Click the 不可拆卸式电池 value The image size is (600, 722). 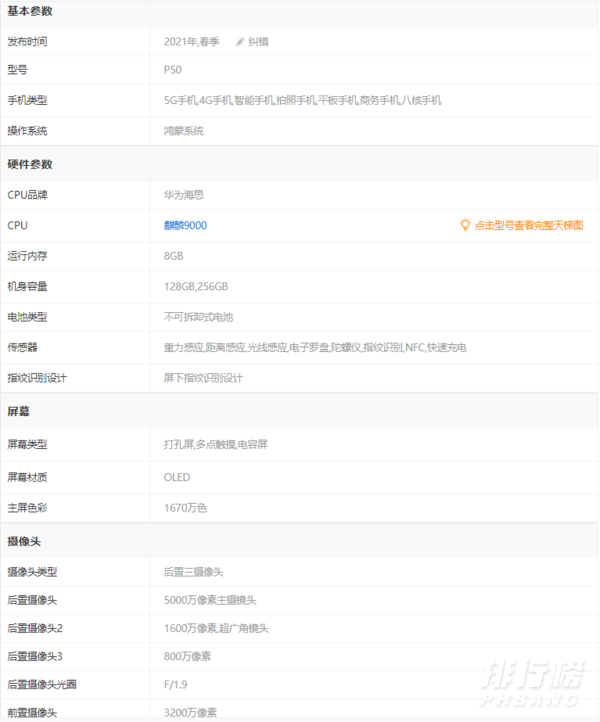[x=198, y=317]
